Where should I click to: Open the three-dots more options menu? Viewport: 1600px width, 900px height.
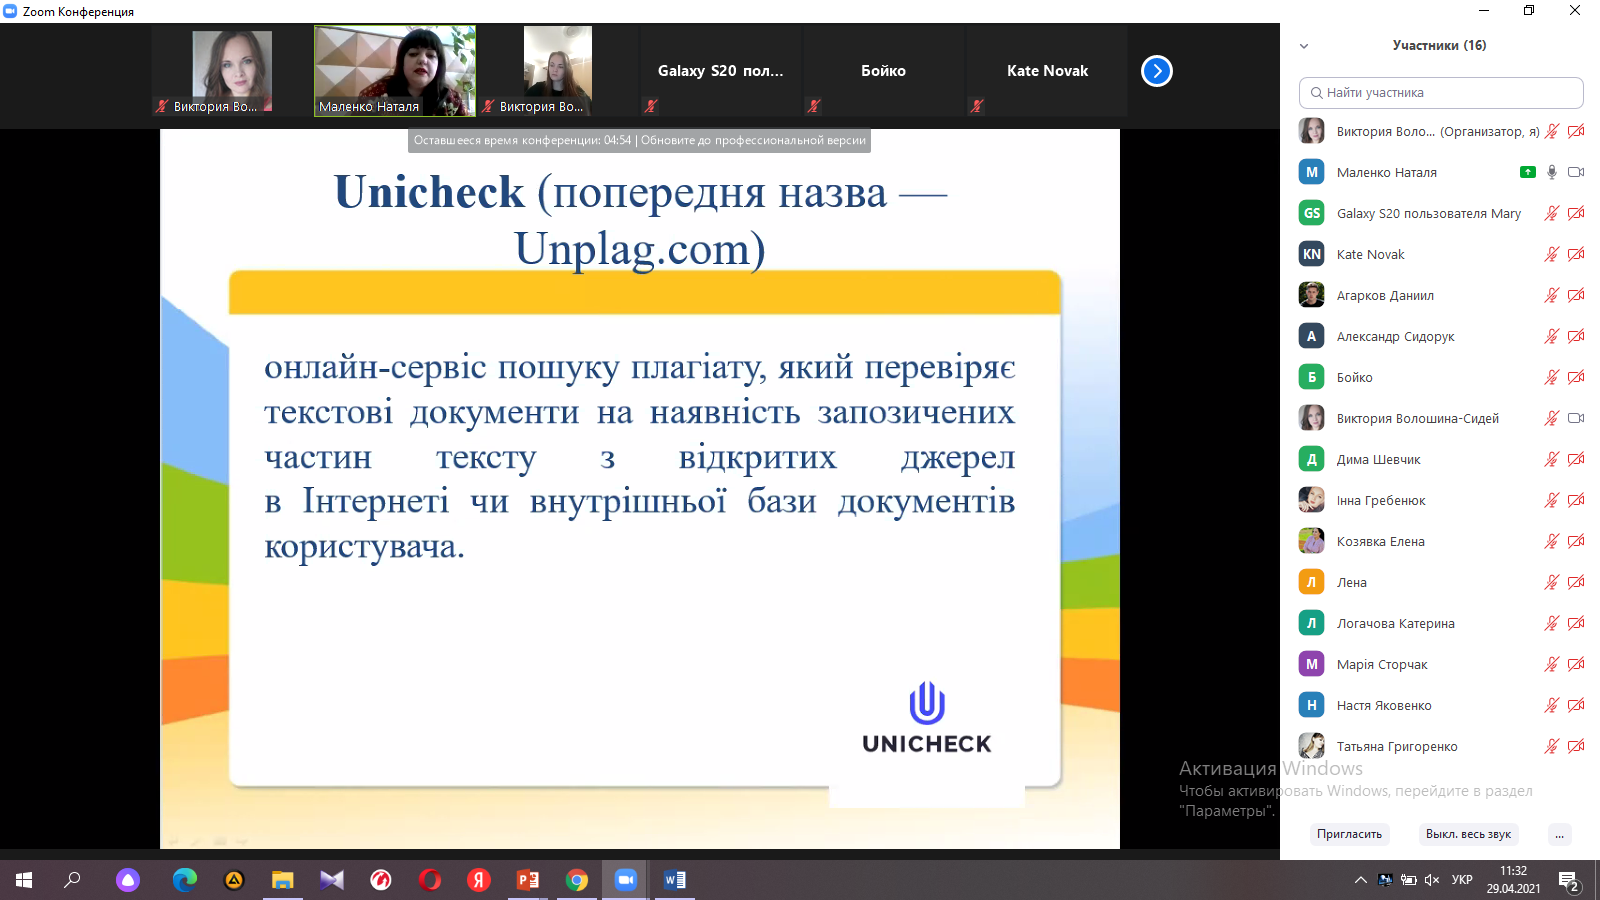1559,834
